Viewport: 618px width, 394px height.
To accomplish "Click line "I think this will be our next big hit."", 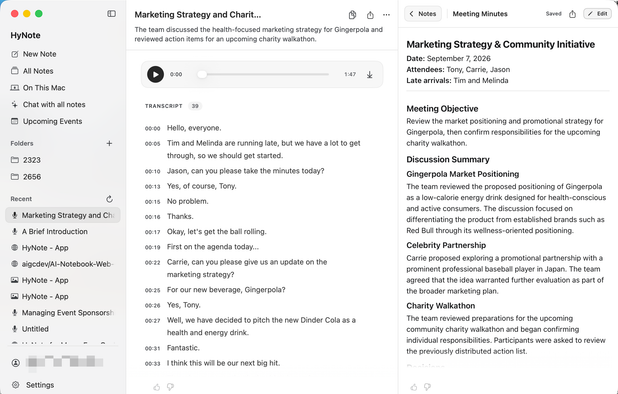I will click(223, 363).
